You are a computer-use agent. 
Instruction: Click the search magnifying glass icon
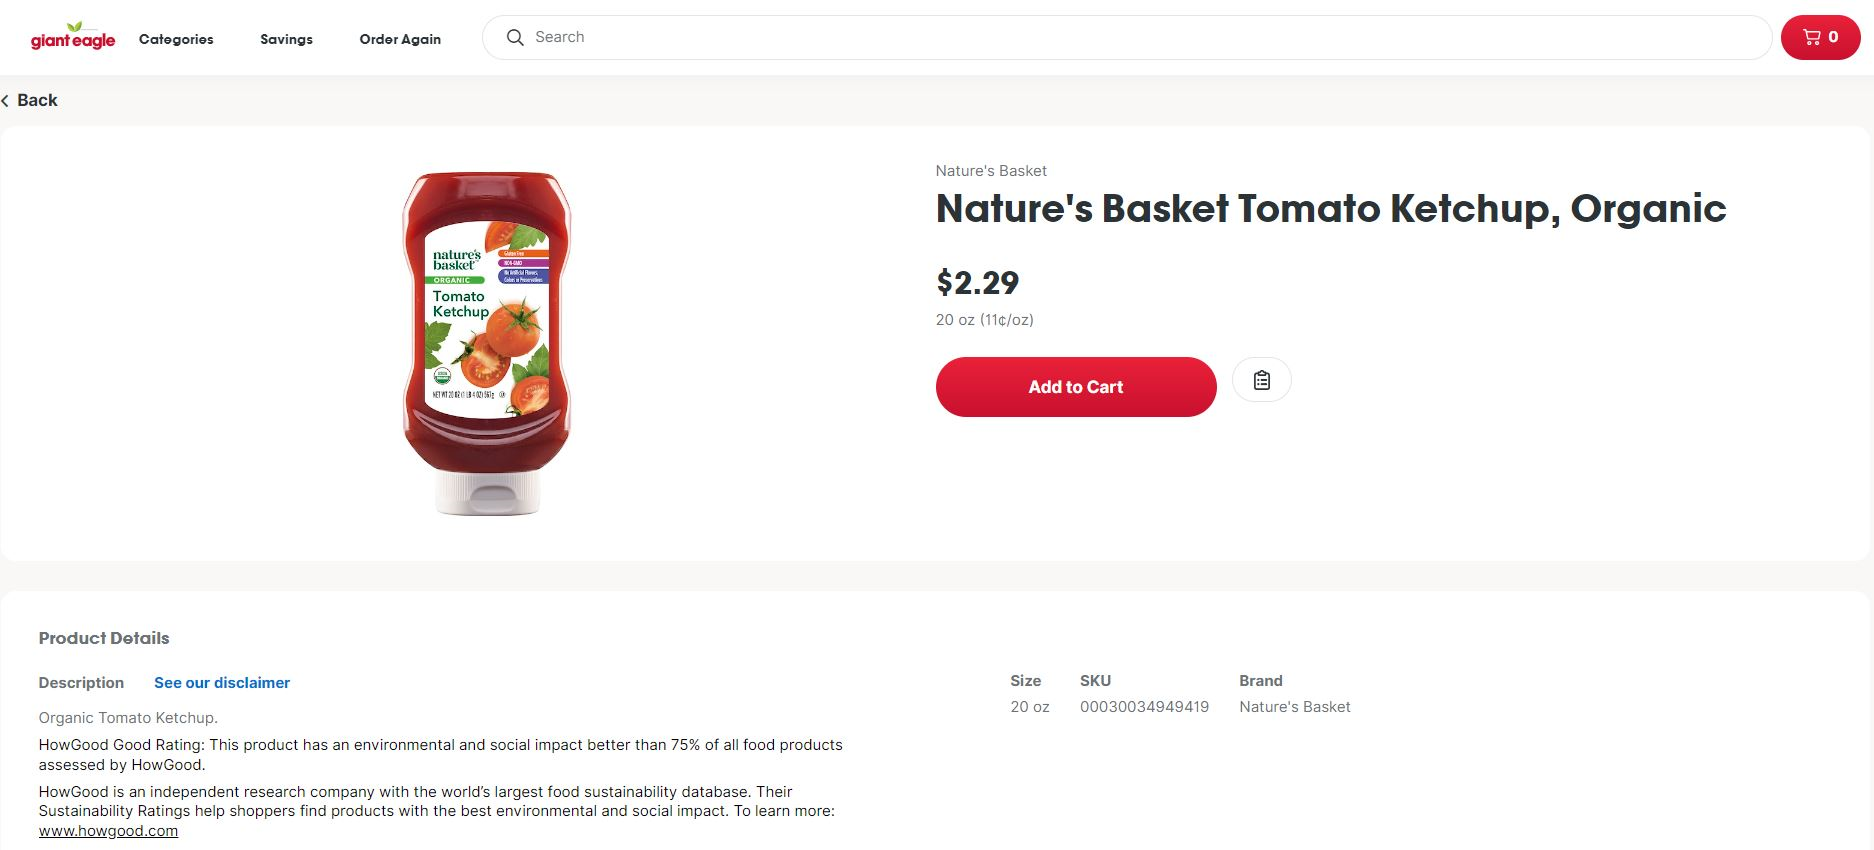tap(515, 37)
